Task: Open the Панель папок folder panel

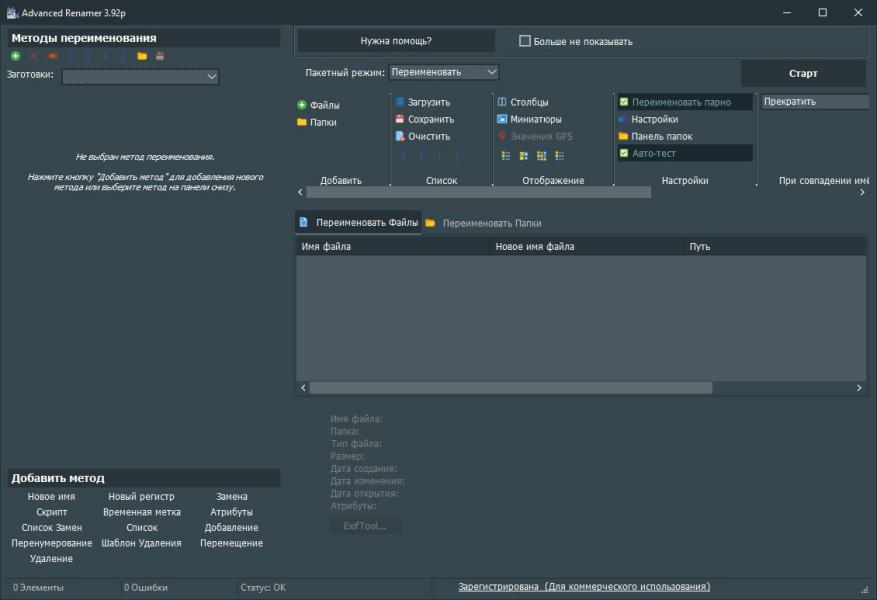Action: 656,136
